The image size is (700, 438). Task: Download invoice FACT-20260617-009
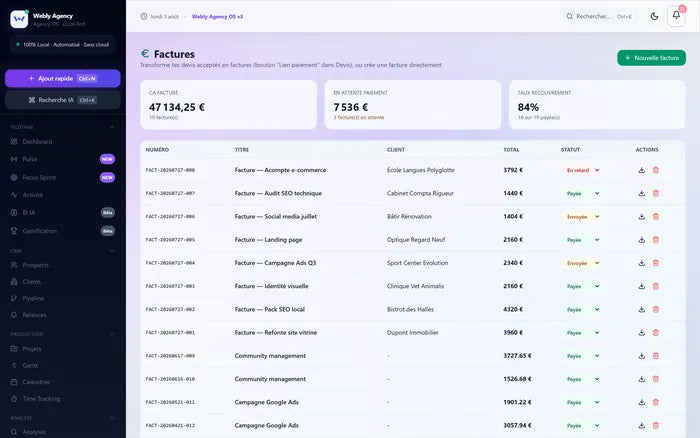(642, 356)
